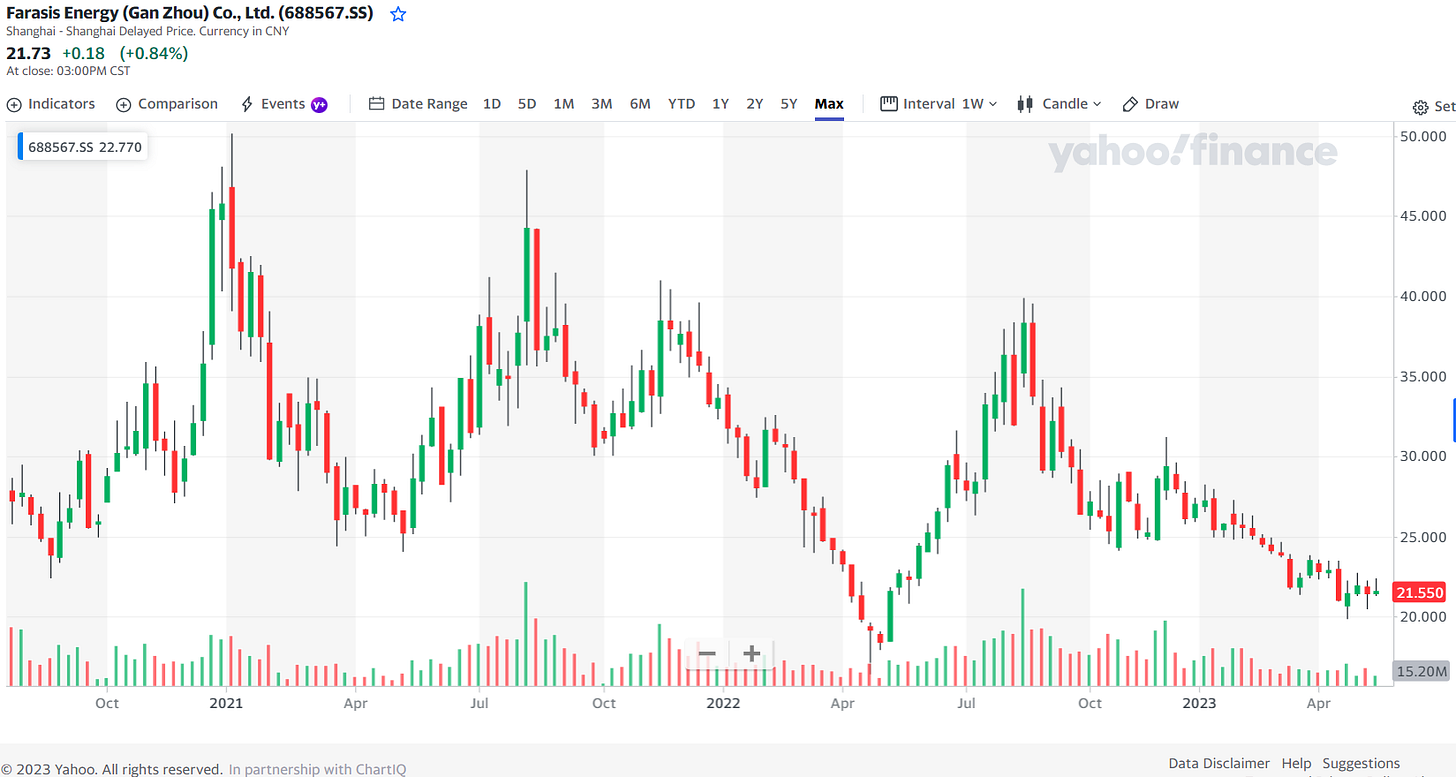Click the 45.000 price axis label
Viewport: 1456px width, 777px height.
(1421, 216)
